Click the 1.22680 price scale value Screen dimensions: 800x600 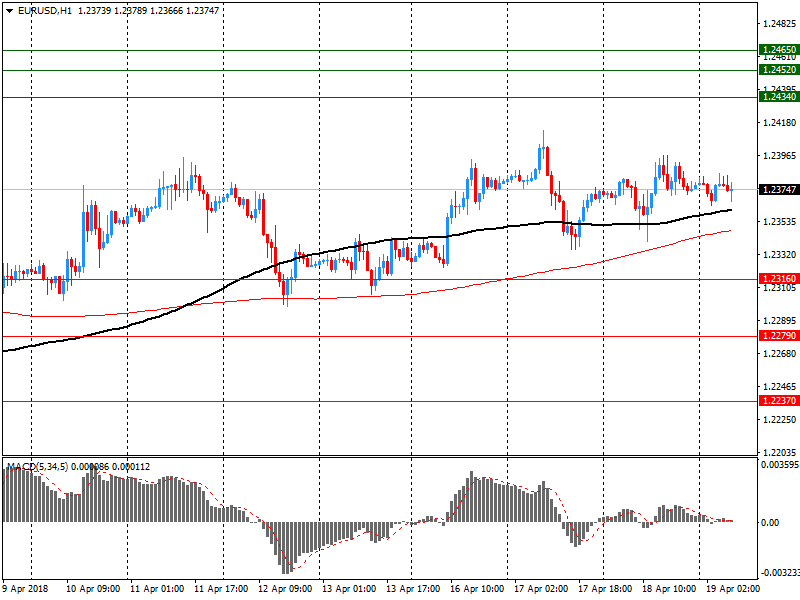(779, 354)
